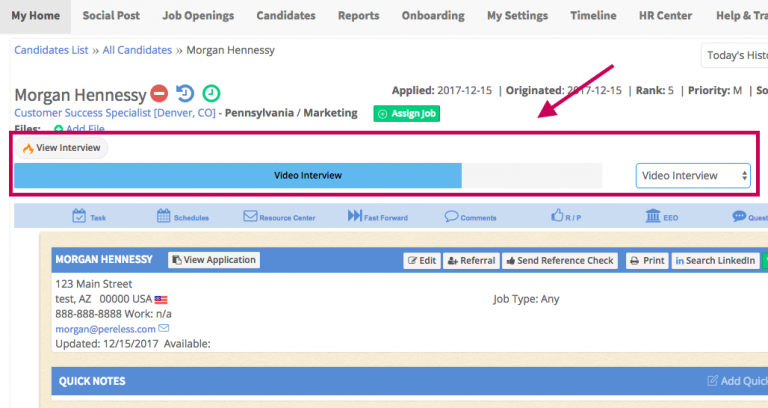Click the 'Updated: 12/15/2017' text
The image size is (768, 408).
[x=107, y=344]
